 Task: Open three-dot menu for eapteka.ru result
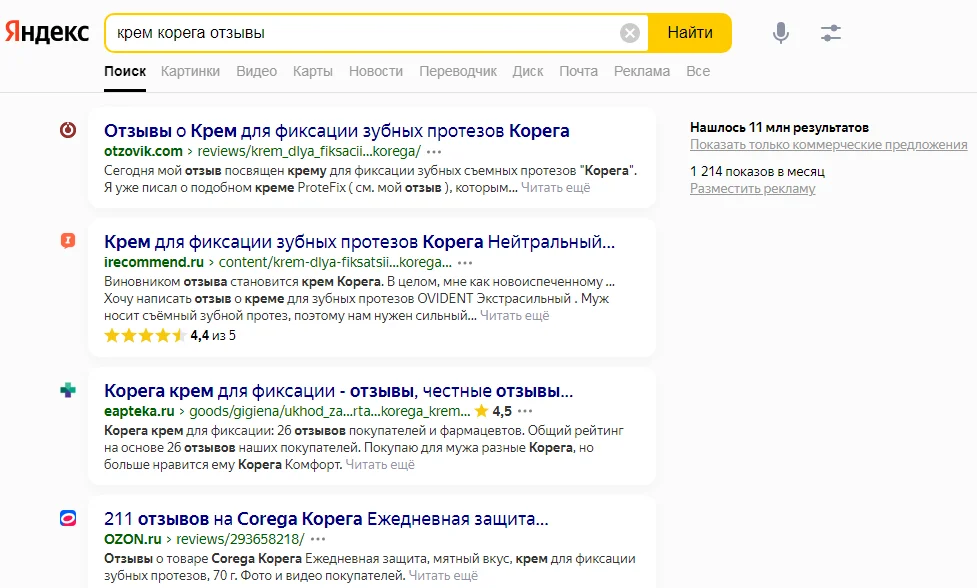tap(525, 411)
